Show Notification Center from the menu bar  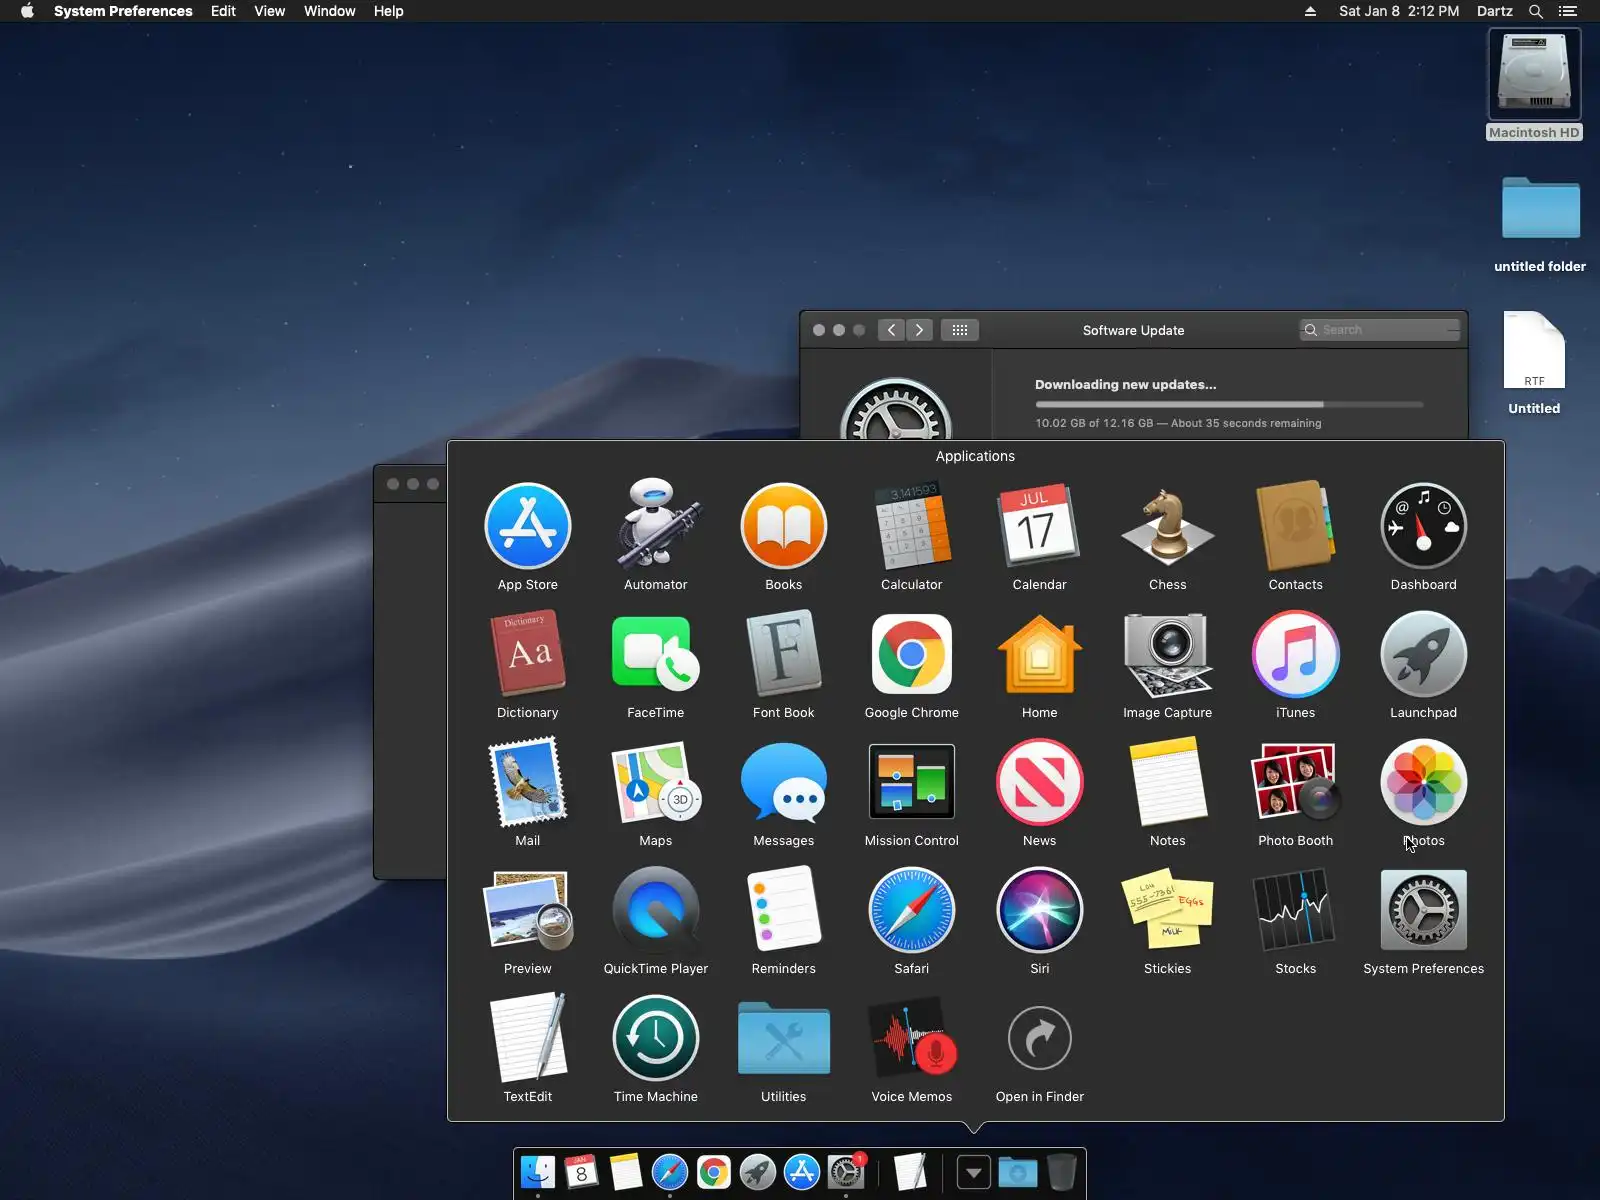click(x=1568, y=11)
